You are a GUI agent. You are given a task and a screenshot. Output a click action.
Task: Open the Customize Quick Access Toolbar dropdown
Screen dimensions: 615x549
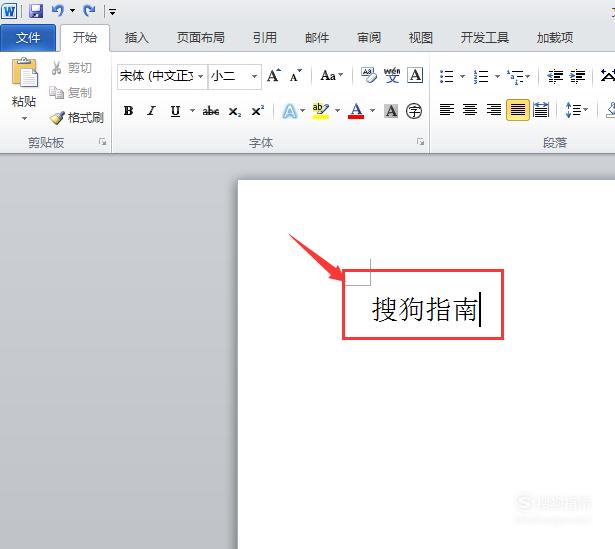112,12
